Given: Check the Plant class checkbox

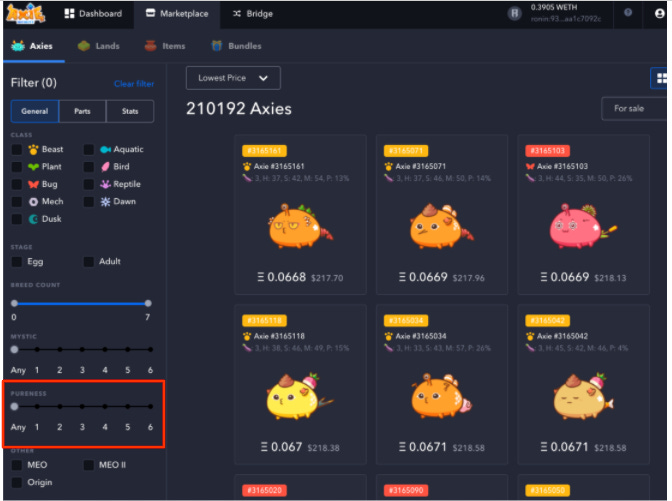Looking at the screenshot, I should coord(17,167).
